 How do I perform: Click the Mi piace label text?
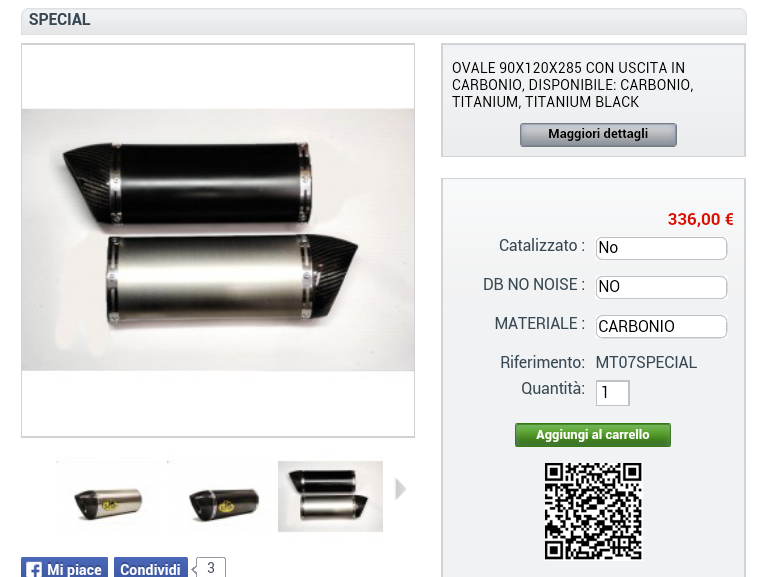tap(74, 570)
